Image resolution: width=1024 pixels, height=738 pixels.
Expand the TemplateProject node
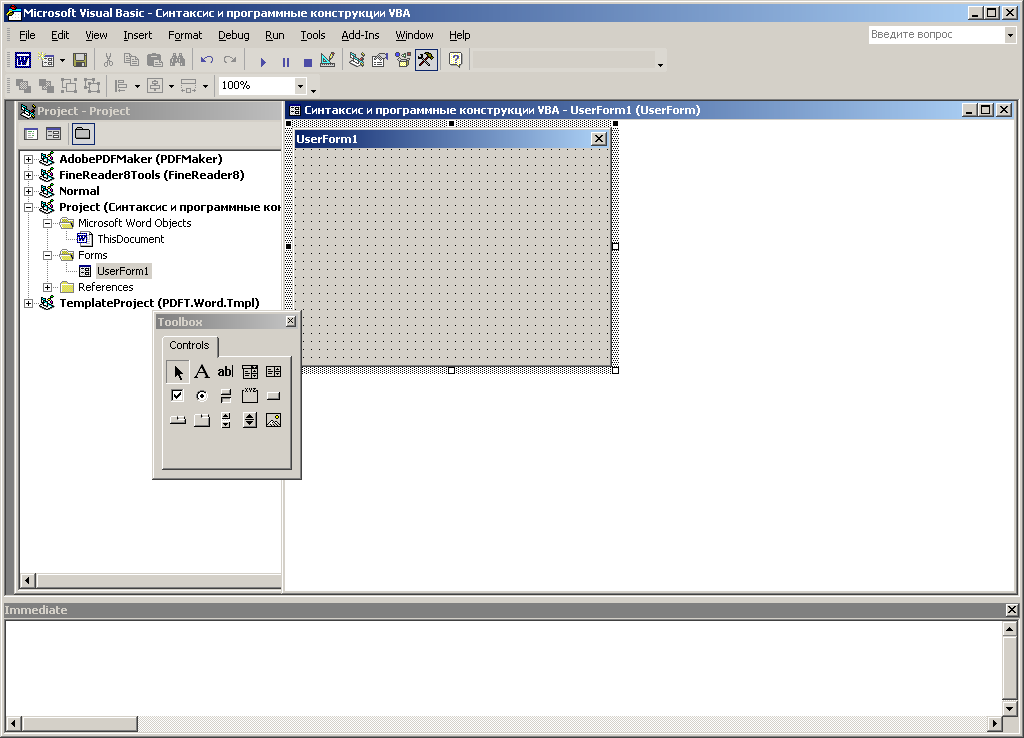tap(28, 303)
